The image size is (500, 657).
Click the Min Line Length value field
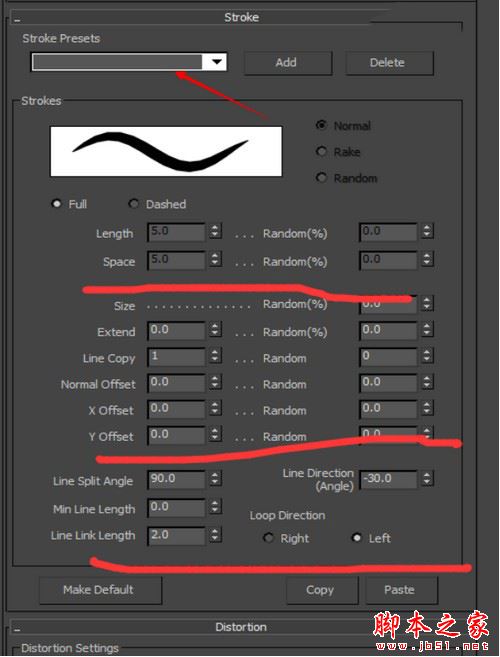pos(176,507)
